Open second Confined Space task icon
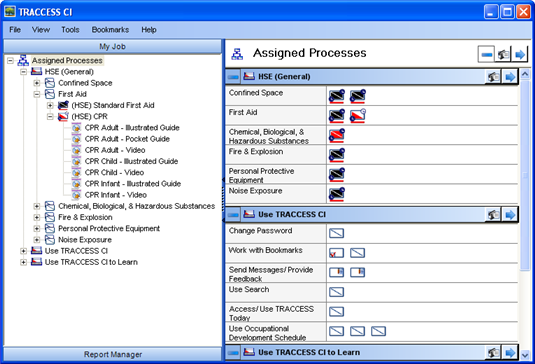The height and width of the screenshot is (364, 535). click(358, 96)
